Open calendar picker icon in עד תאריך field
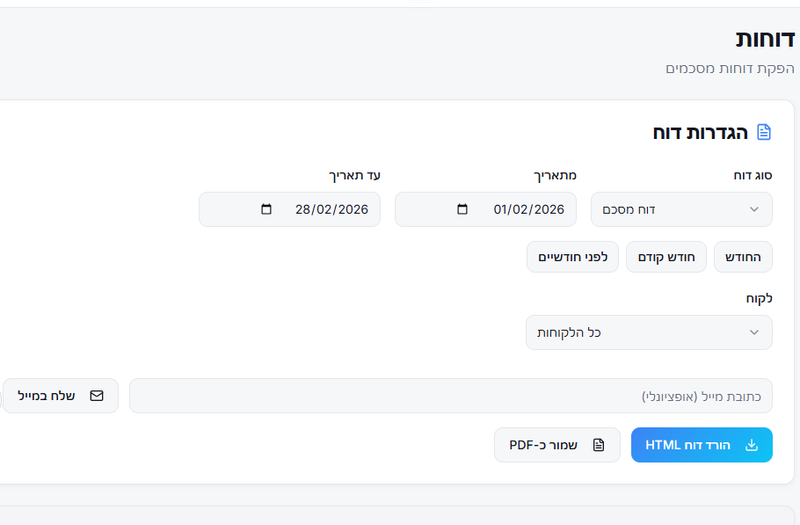 click(x=266, y=210)
